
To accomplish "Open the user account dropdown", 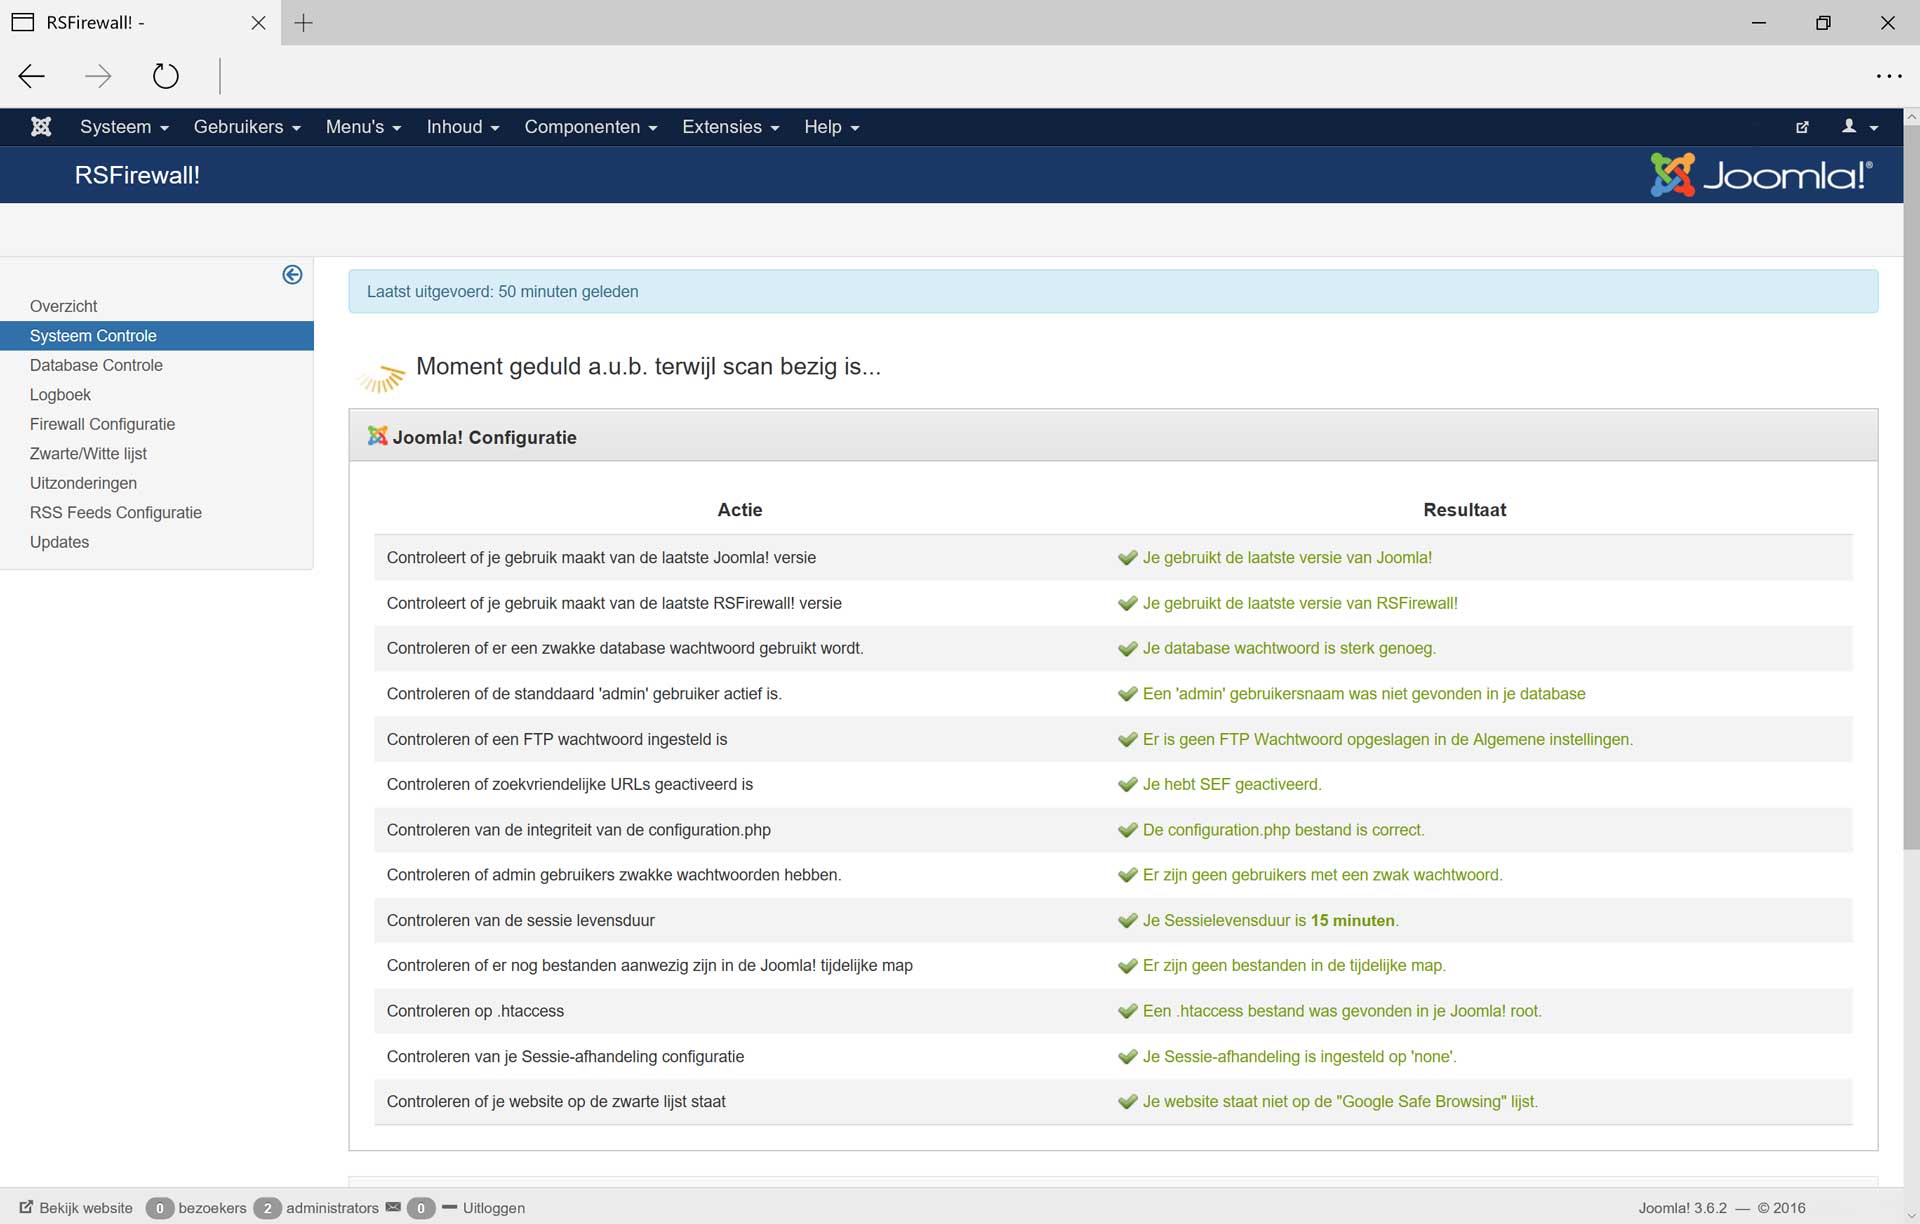I will coord(1859,127).
